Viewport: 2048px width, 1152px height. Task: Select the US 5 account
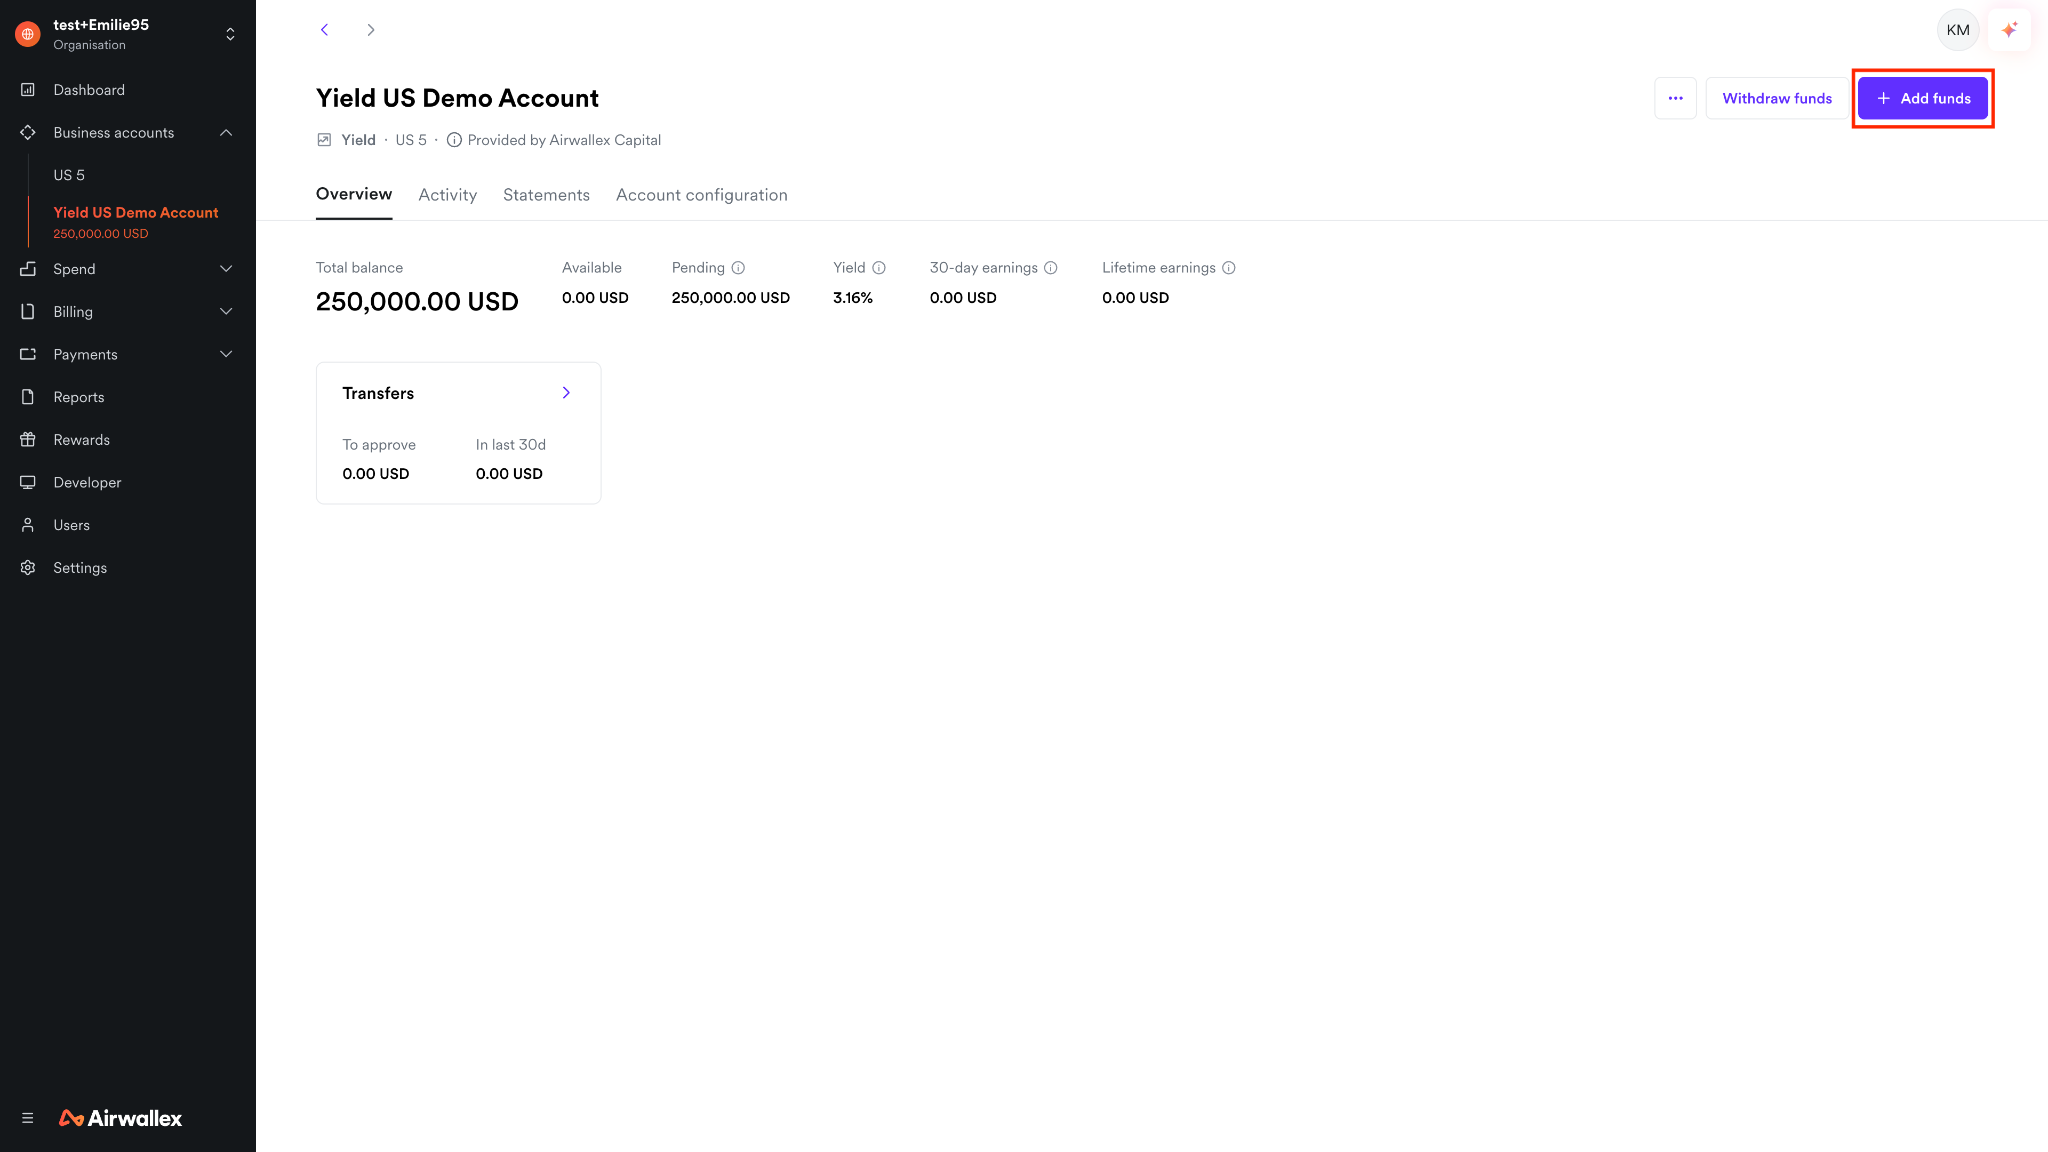coord(69,175)
